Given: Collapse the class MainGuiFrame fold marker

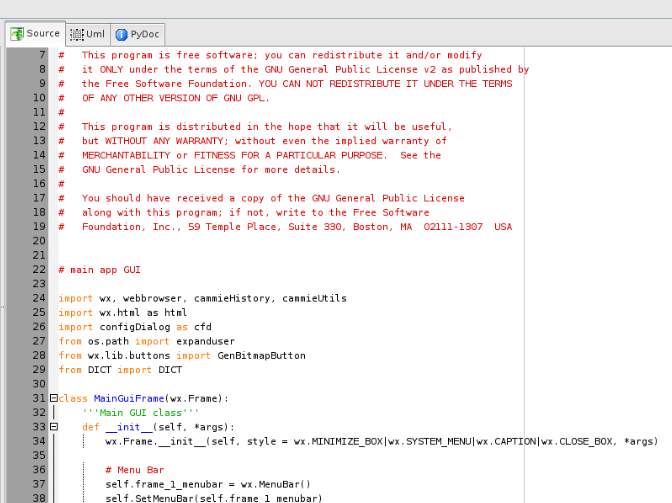Looking at the screenshot, I should (x=54, y=398).
